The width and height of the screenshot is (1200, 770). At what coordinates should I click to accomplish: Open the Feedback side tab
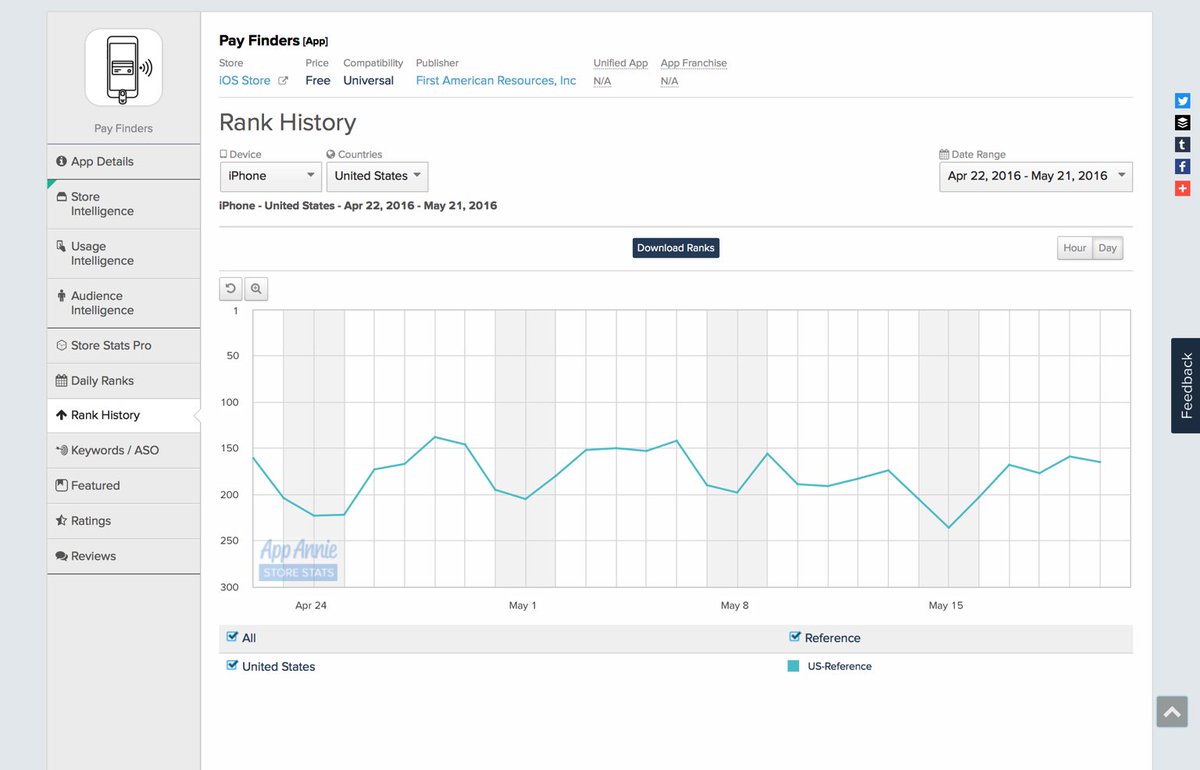(x=1186, y=385)
